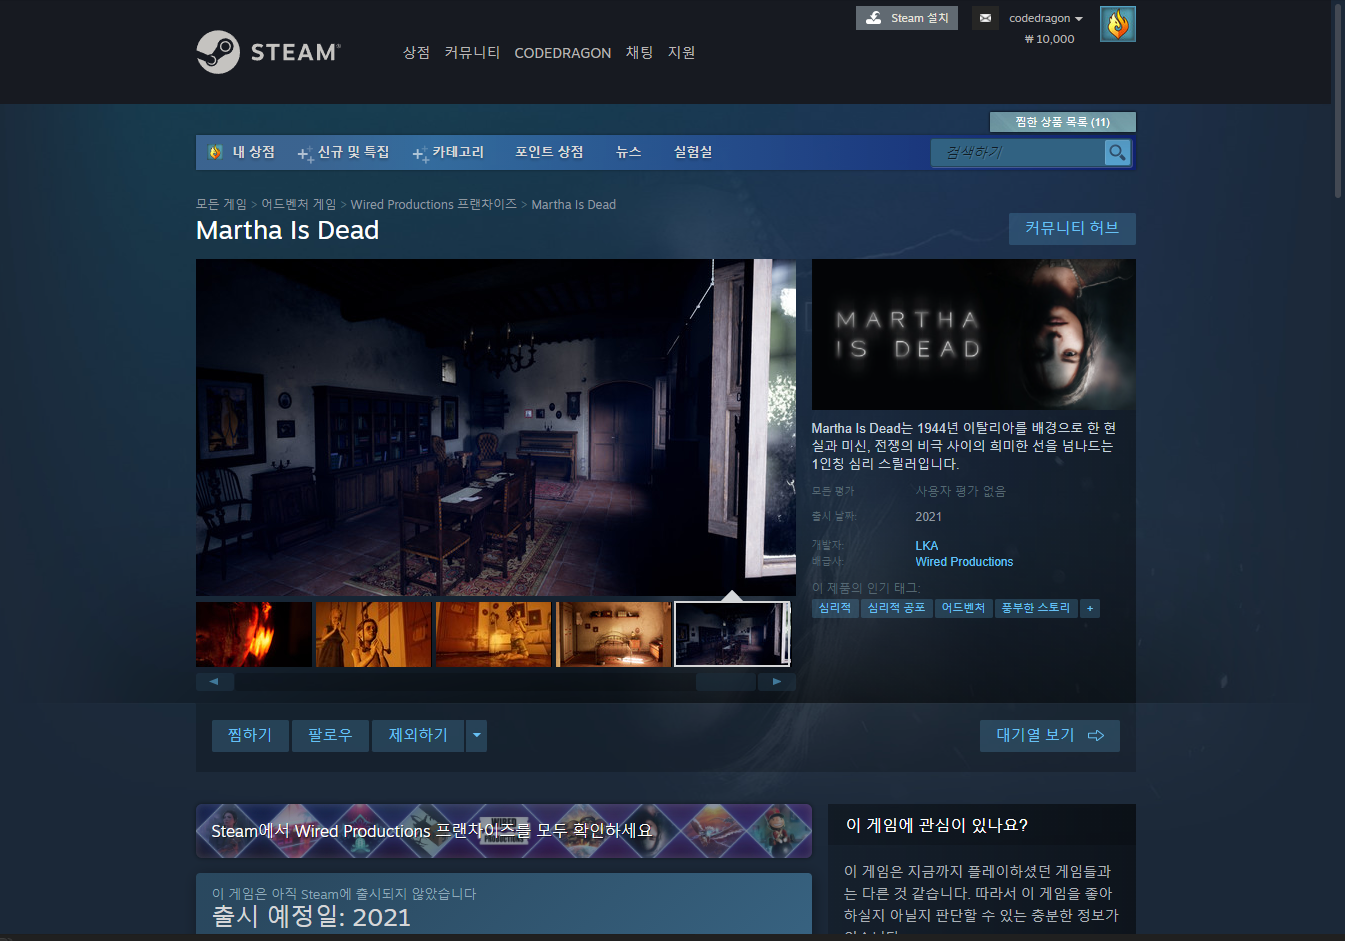Click the plus tag button to add tags
1345x941 pixels.
click(x=1090, y=608)
